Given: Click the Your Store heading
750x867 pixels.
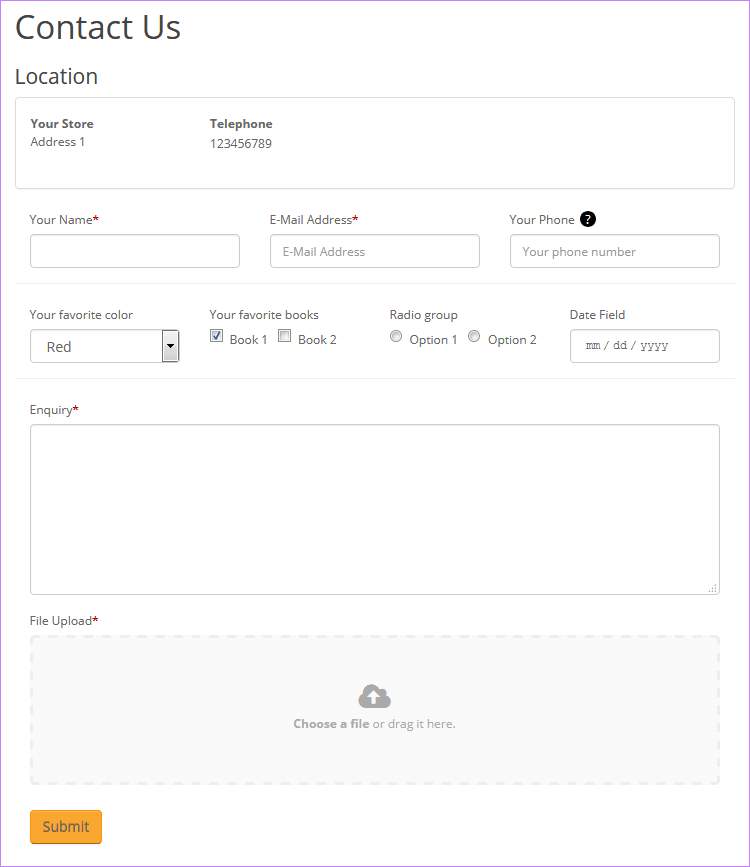Looking at the screenshot, I should (x=62, y=124).
